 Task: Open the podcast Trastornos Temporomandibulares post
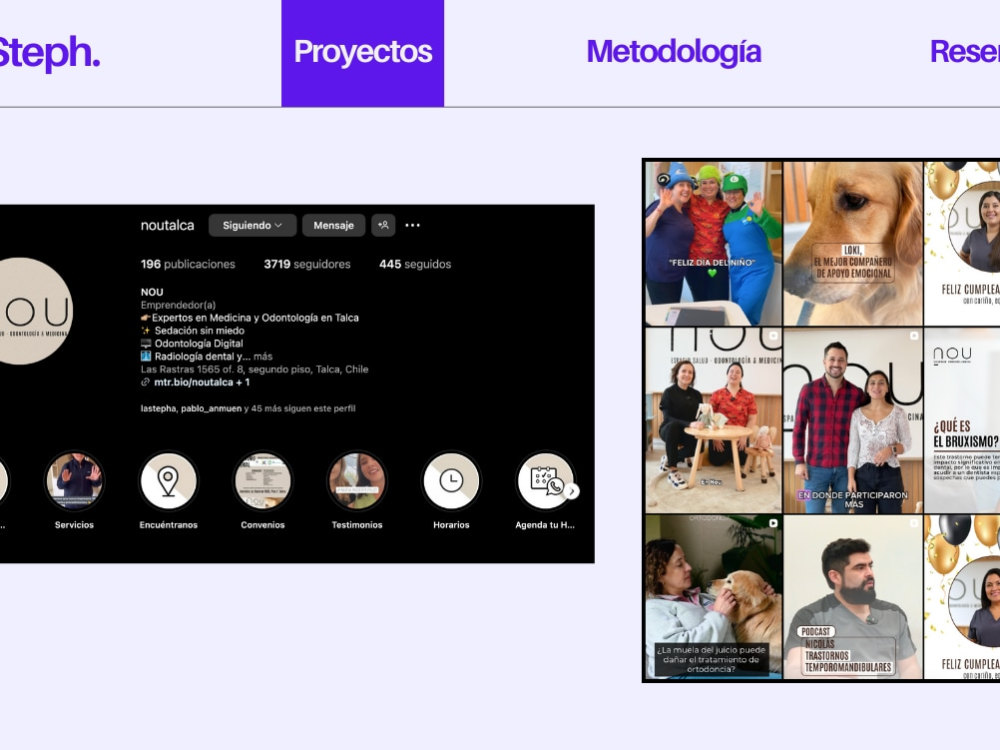853,597
